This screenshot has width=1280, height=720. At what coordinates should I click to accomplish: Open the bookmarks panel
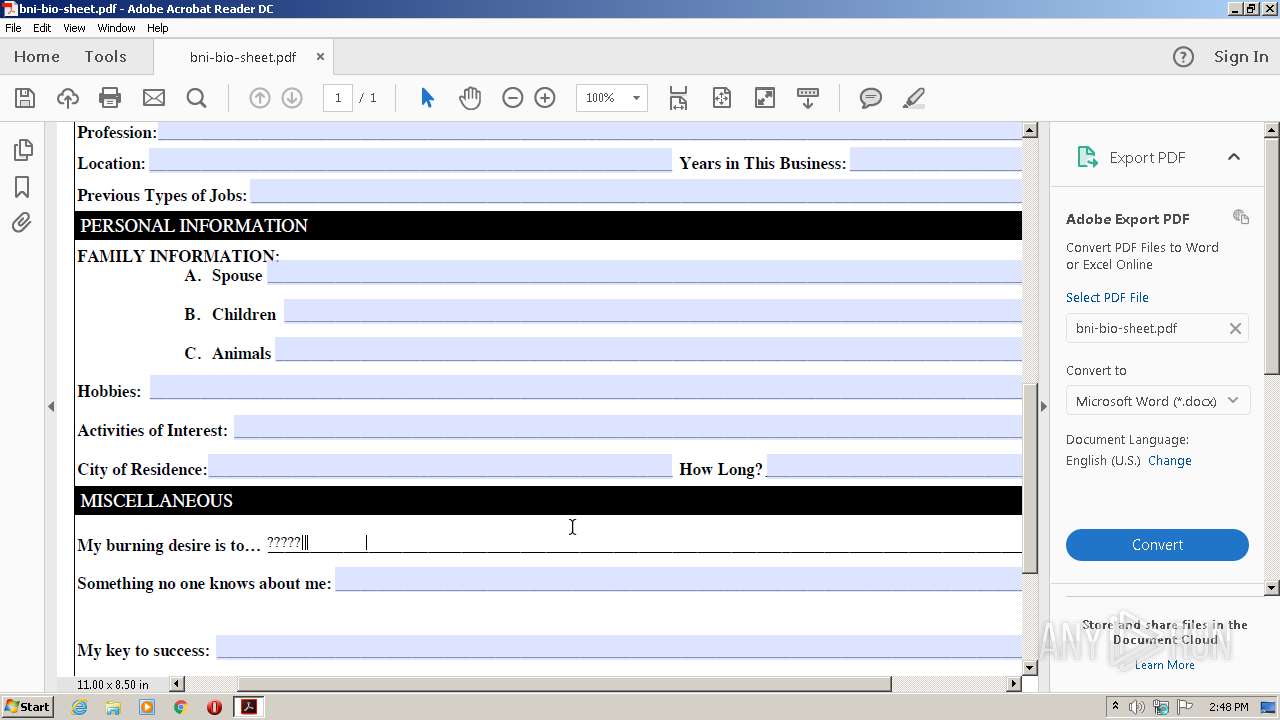tap(22, 187)
